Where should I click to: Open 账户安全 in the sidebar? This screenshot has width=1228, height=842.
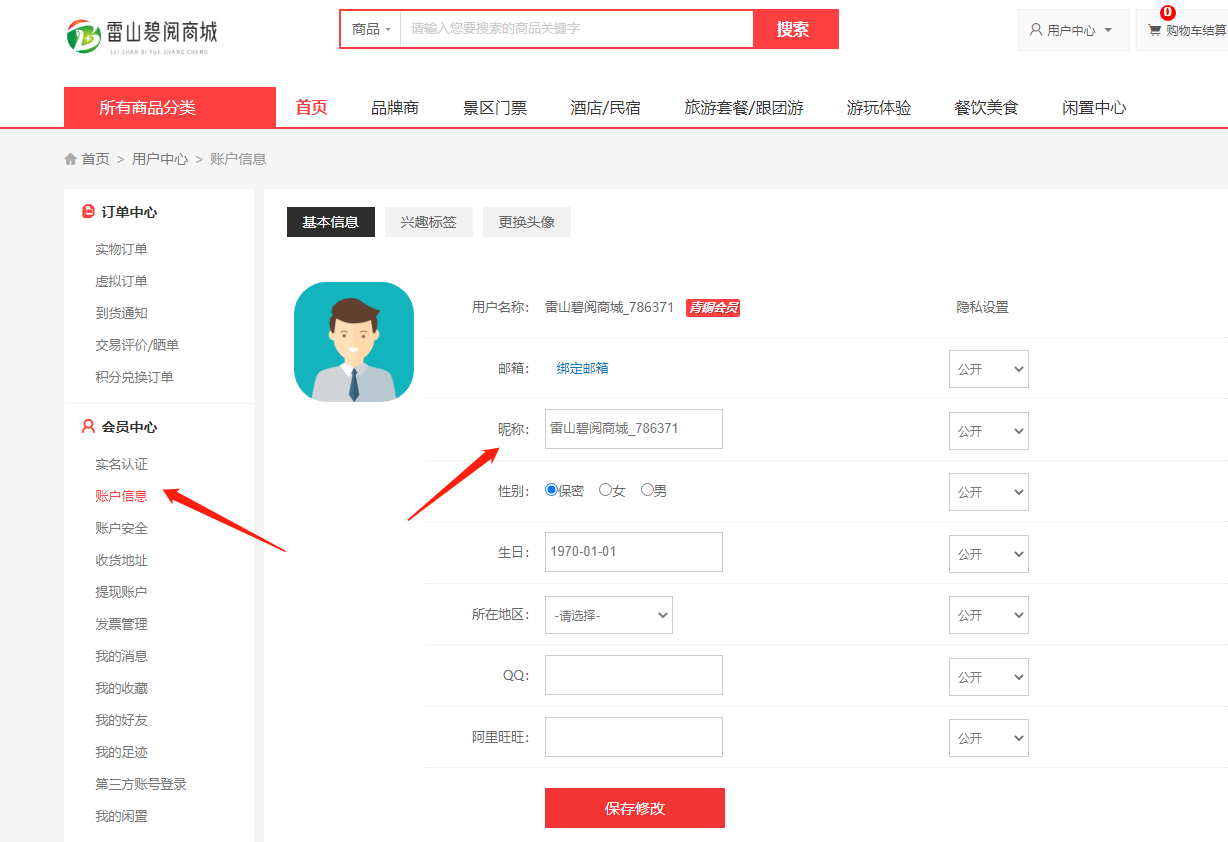[121, 528]
